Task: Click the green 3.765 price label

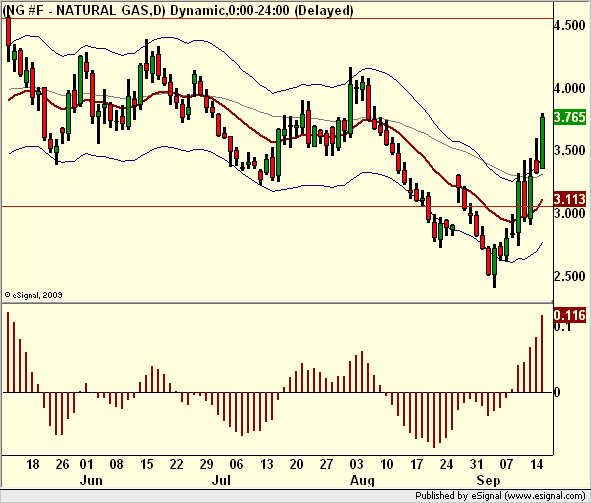Action: (570, 117)
